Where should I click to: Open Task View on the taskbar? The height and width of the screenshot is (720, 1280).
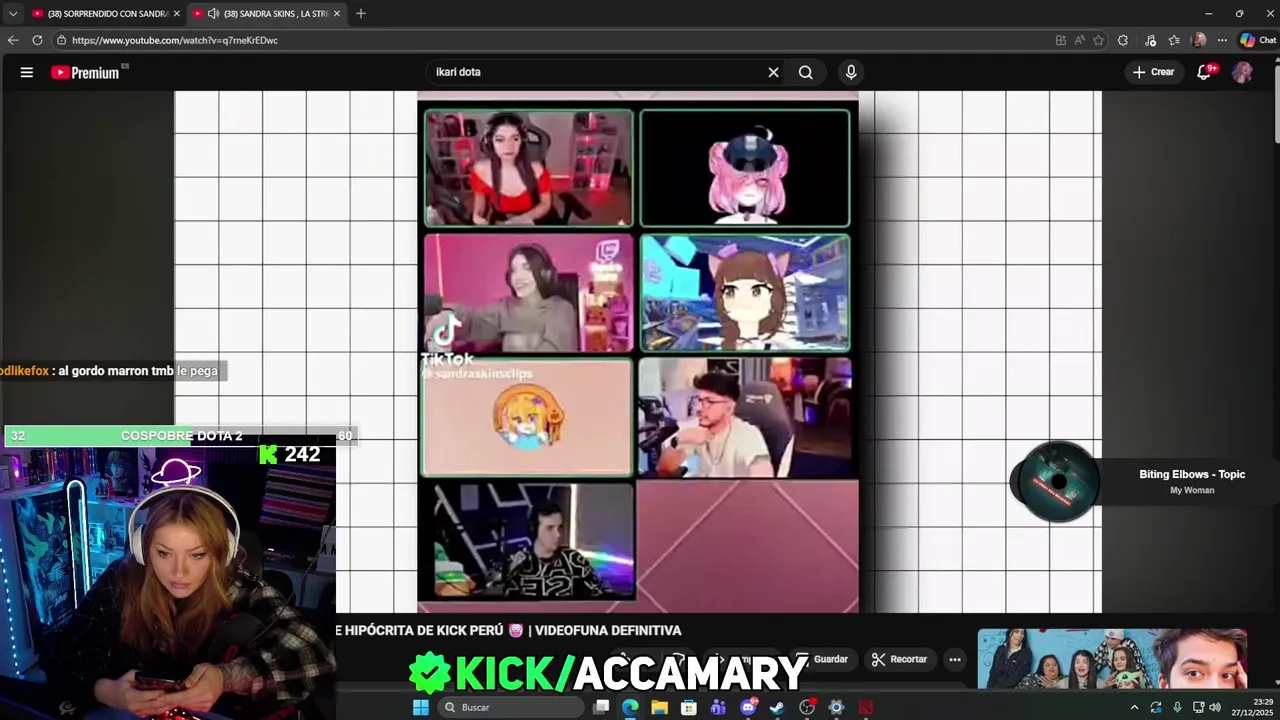(x=601, y=707)
